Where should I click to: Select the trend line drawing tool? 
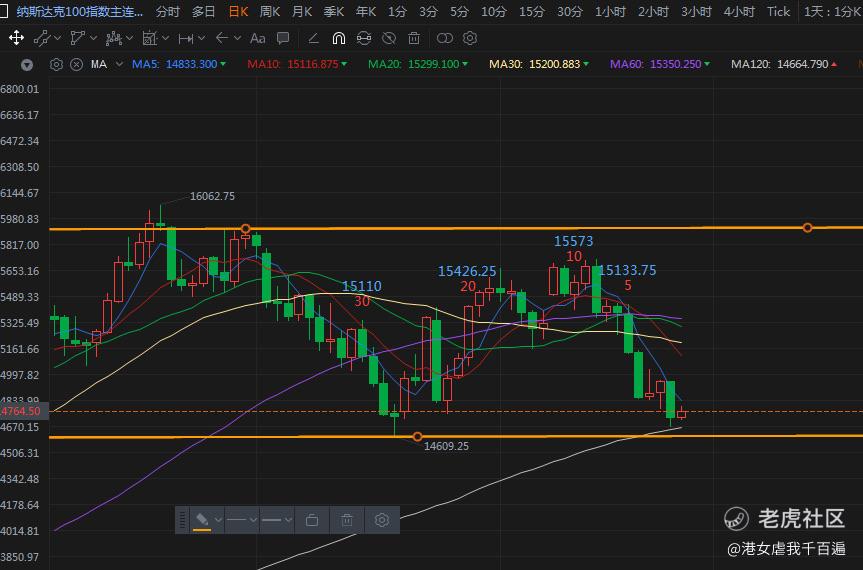click(x=41, y=38)
